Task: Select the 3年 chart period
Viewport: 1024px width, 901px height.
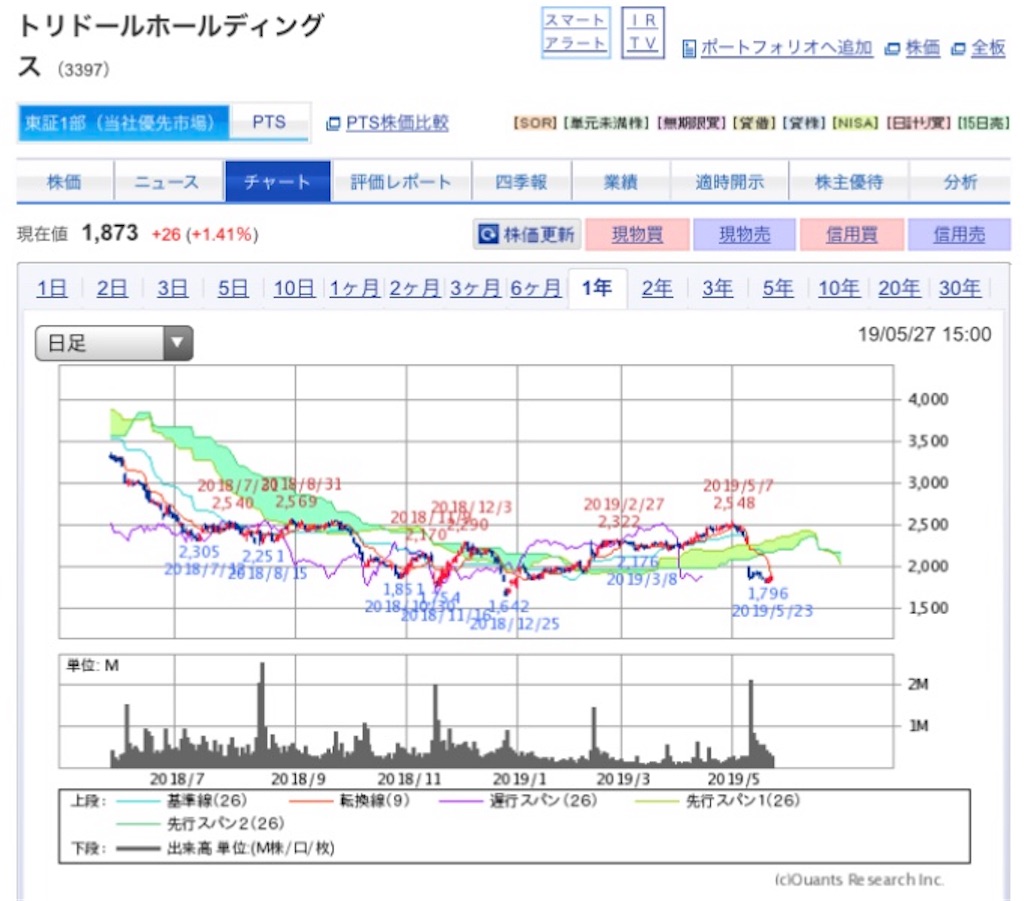Action: pyautogui.click(x=718, y=288)
